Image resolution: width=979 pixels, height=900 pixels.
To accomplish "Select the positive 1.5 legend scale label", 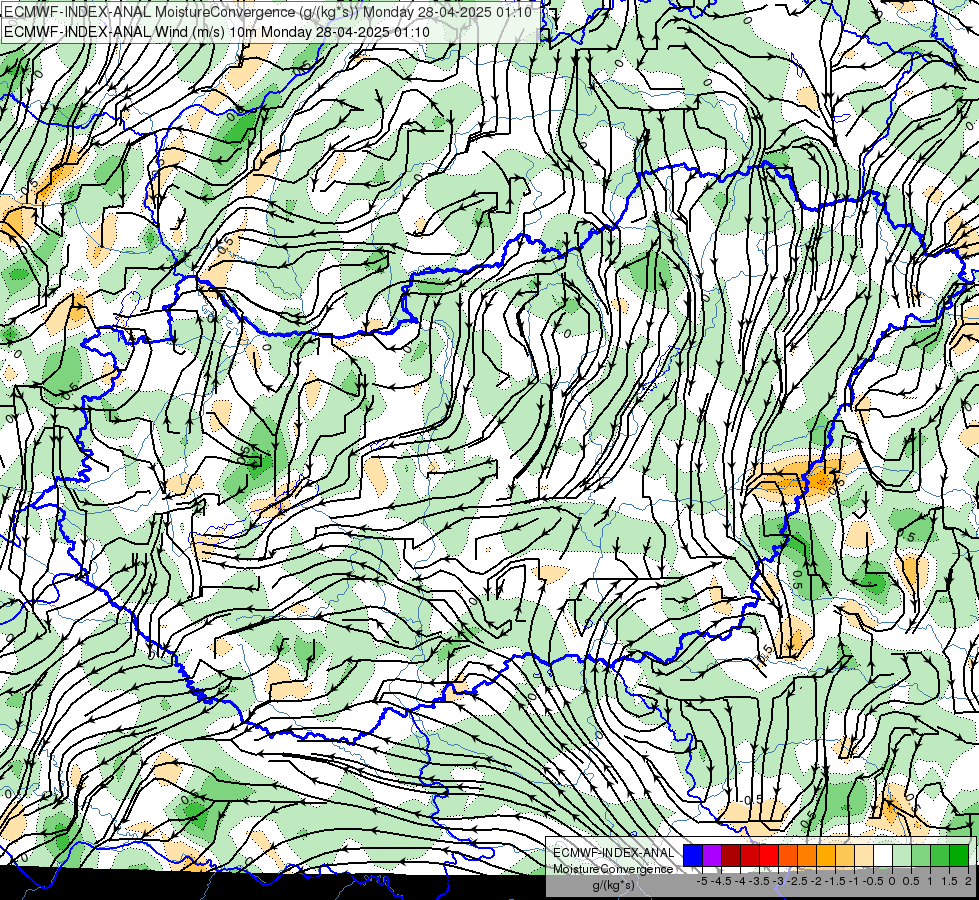I will click(949, 881).
